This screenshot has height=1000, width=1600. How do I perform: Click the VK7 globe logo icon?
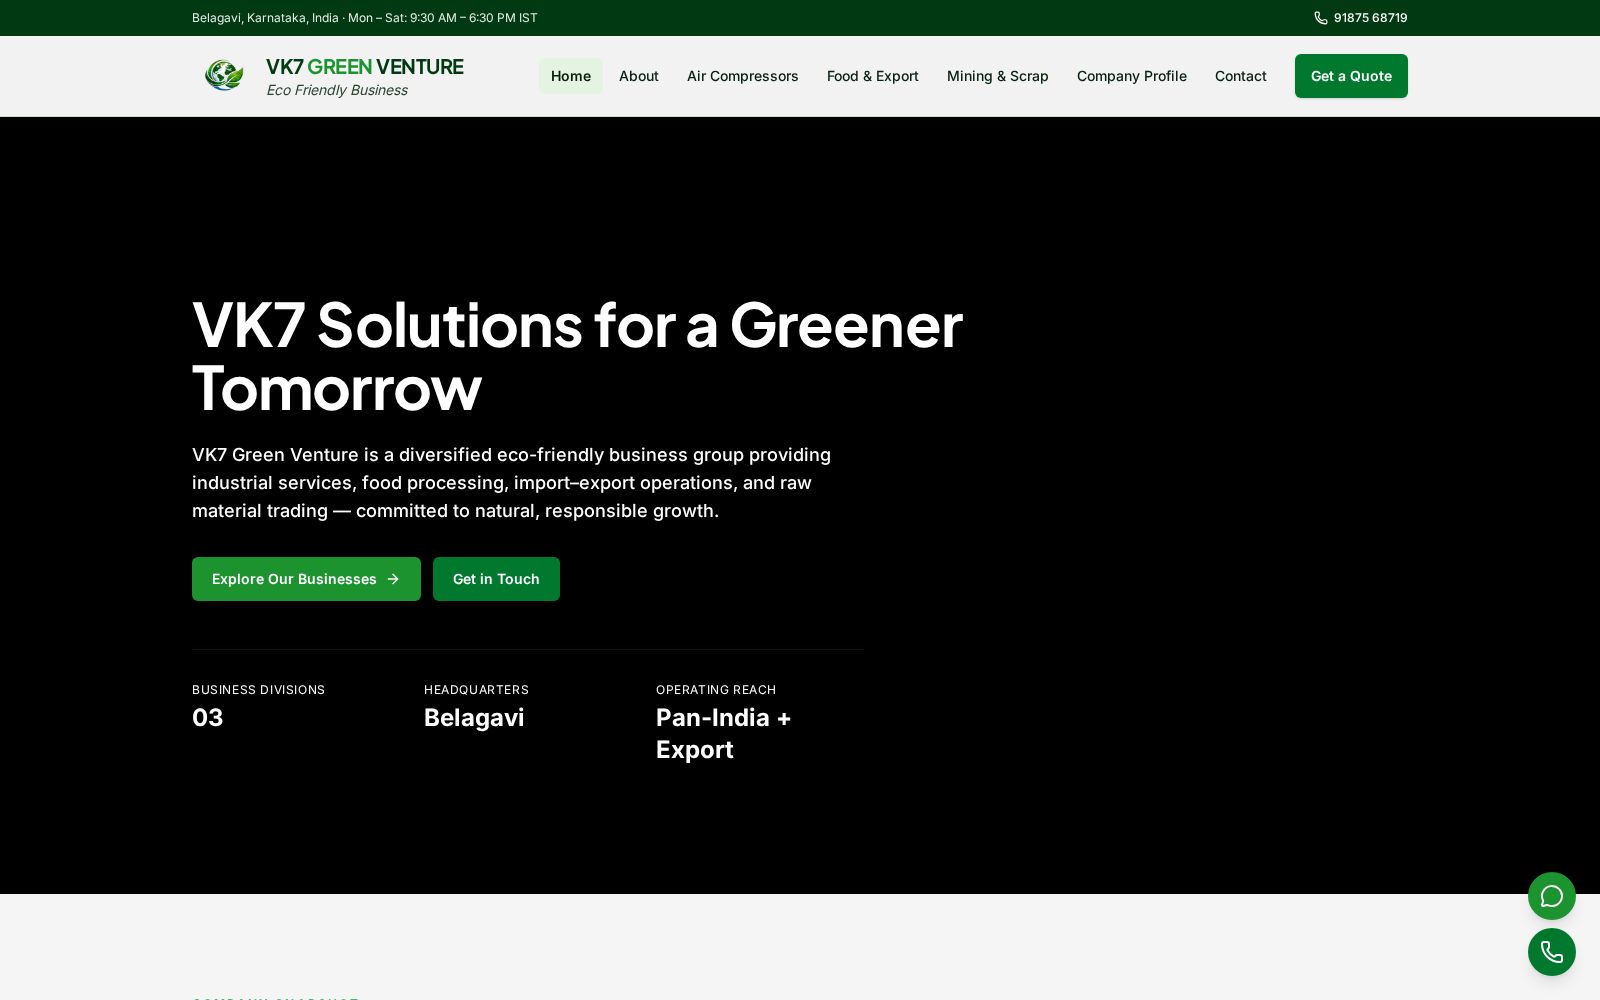[x=224, y=76]
